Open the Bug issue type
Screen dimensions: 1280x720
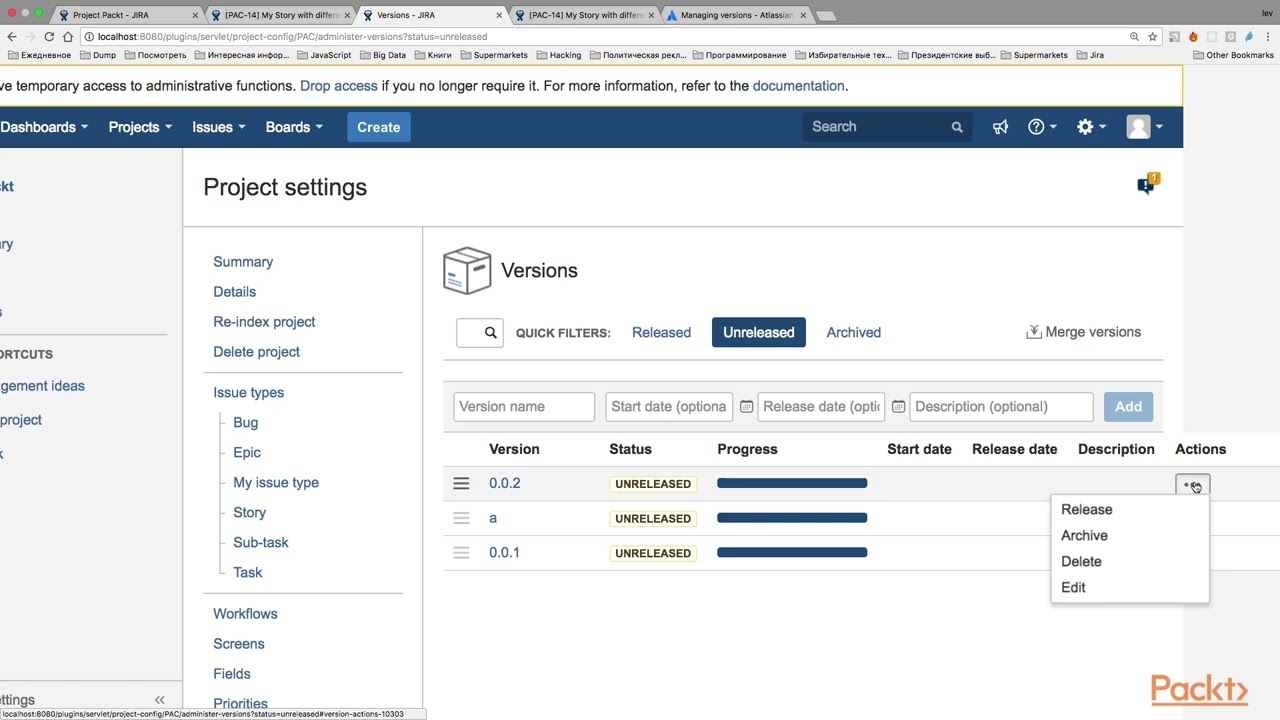[245, 423]
